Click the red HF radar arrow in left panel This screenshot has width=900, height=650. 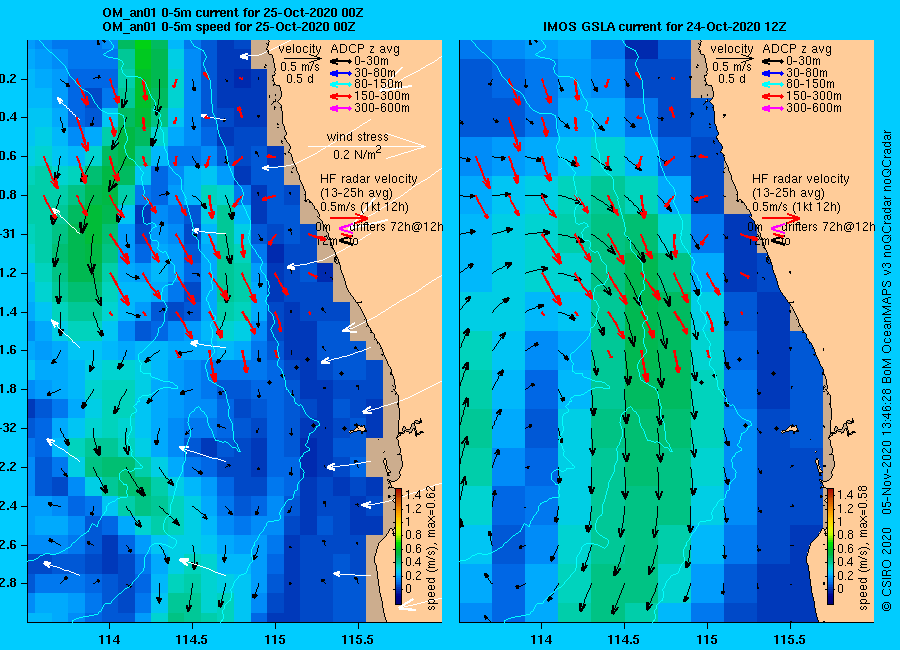(x=349, y=218)
